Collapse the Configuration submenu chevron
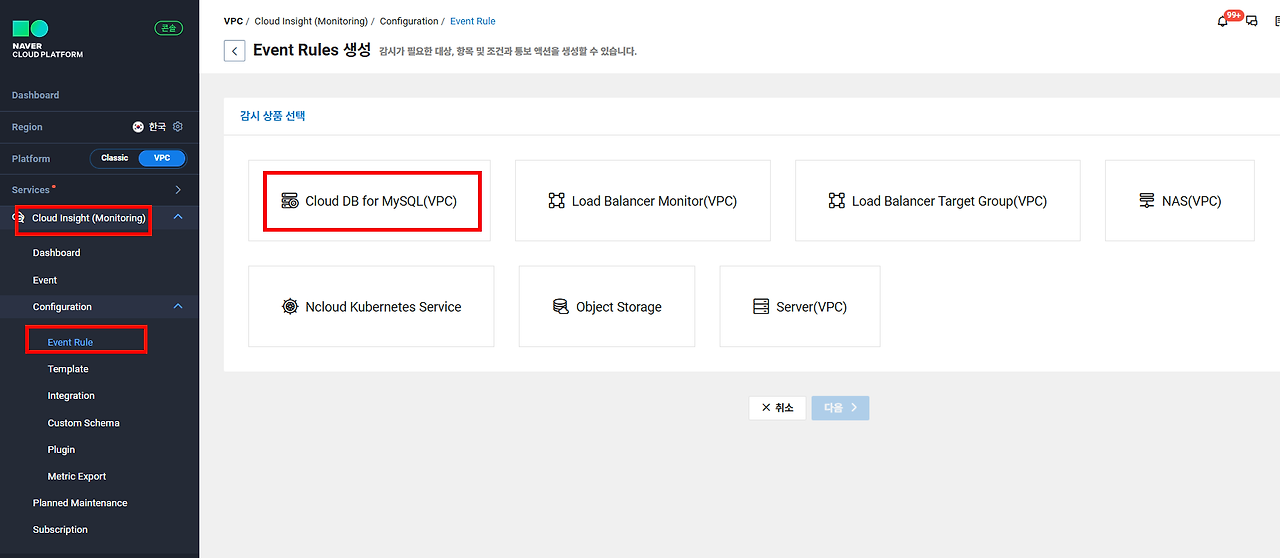 pos(178,307)
